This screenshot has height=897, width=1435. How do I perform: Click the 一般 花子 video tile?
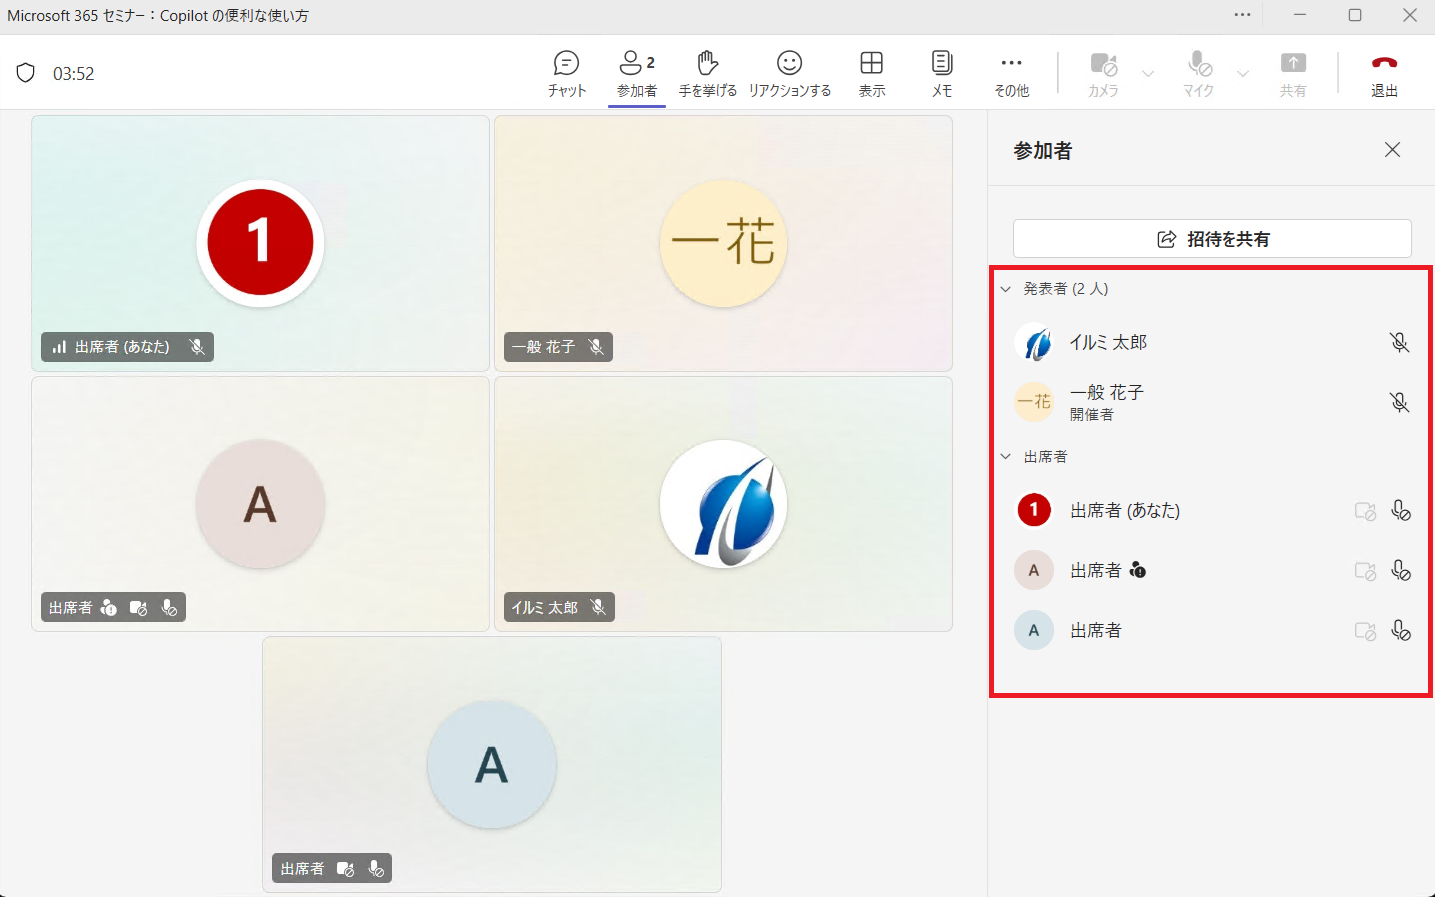coord(723,243)
